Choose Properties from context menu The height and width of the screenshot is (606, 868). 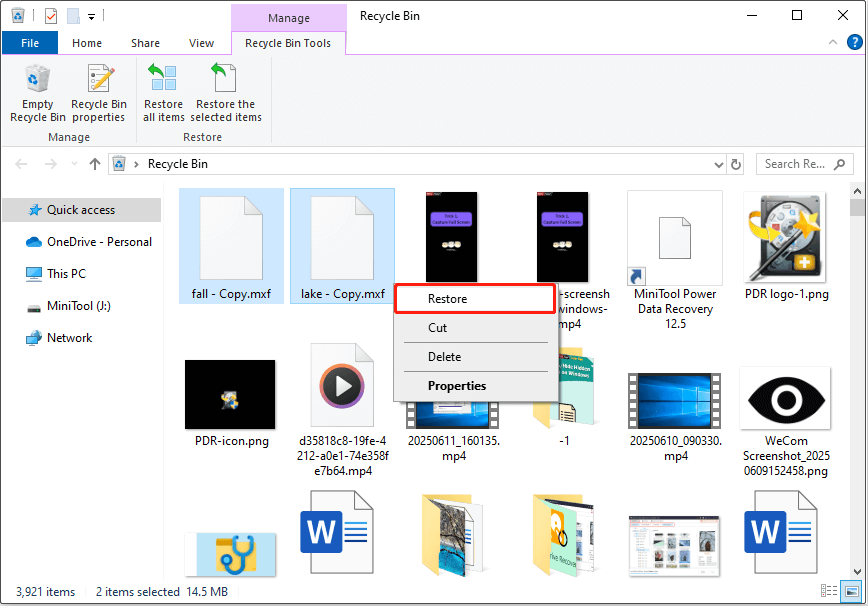(475, 386)
